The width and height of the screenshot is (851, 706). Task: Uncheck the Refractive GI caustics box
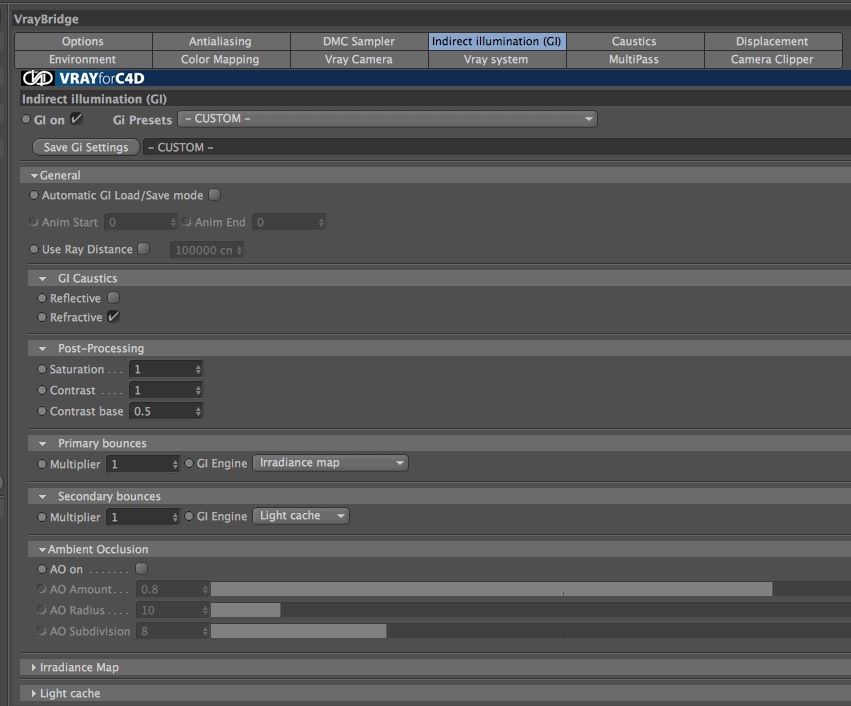tap(113, 316)
